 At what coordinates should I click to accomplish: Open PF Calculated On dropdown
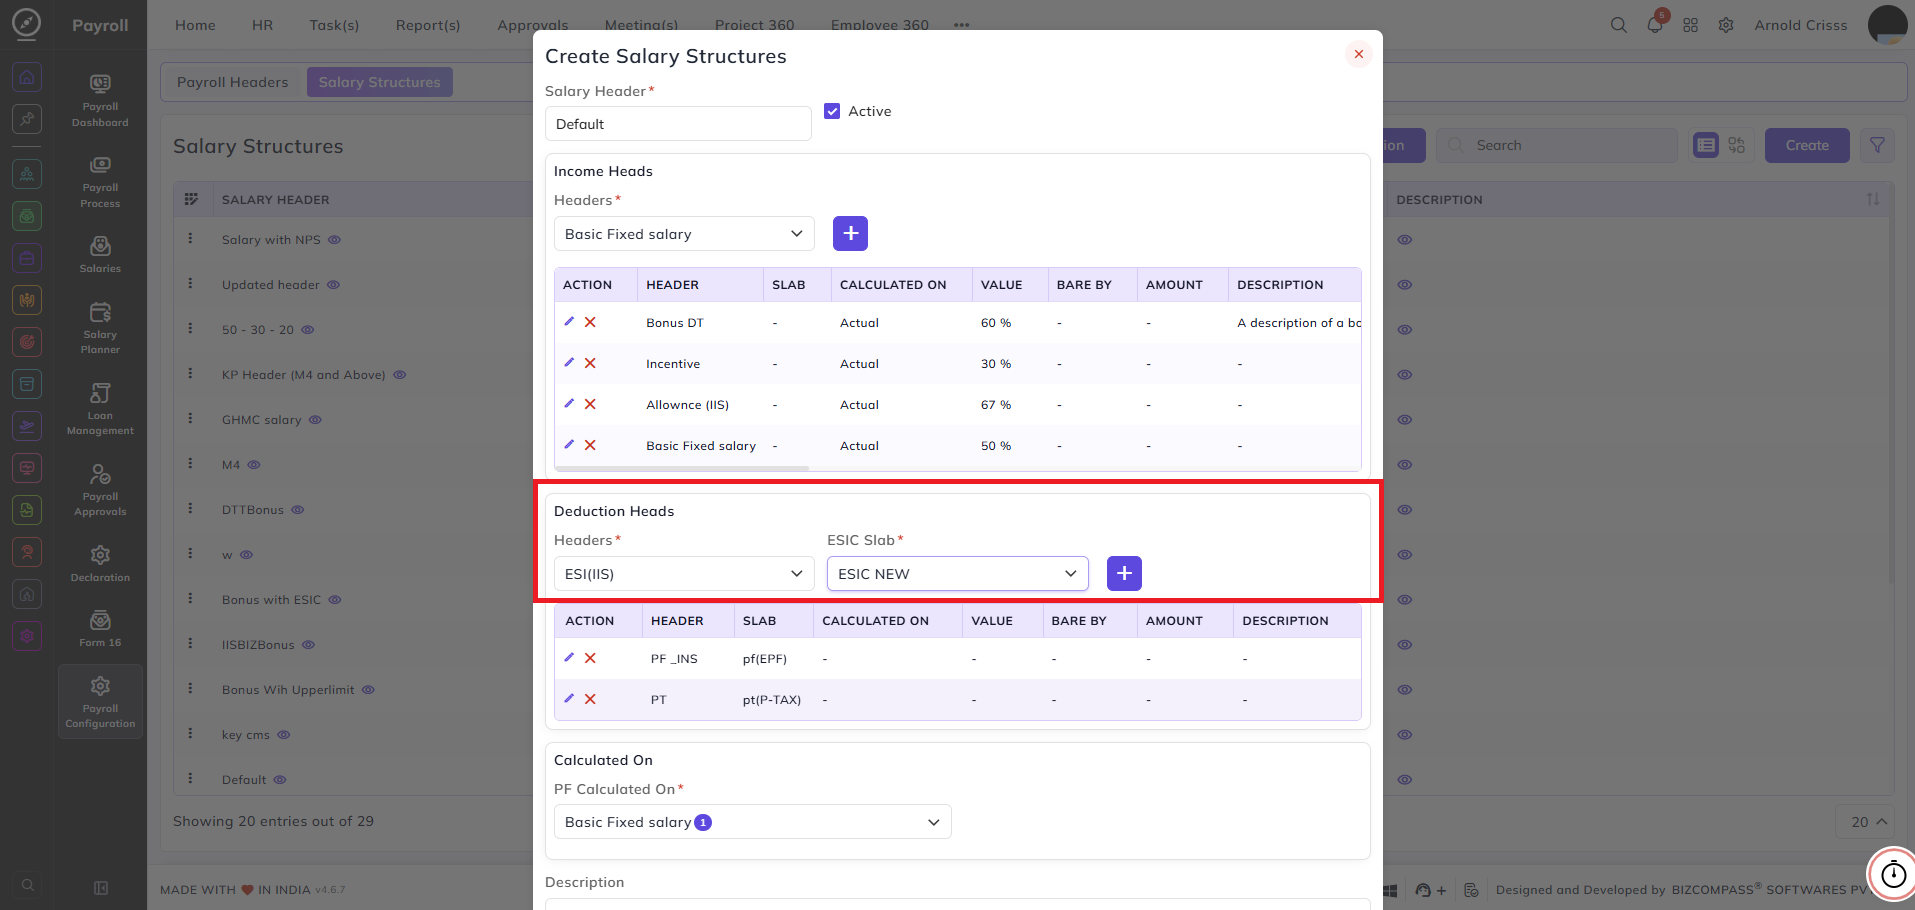[x=752, y=822]
